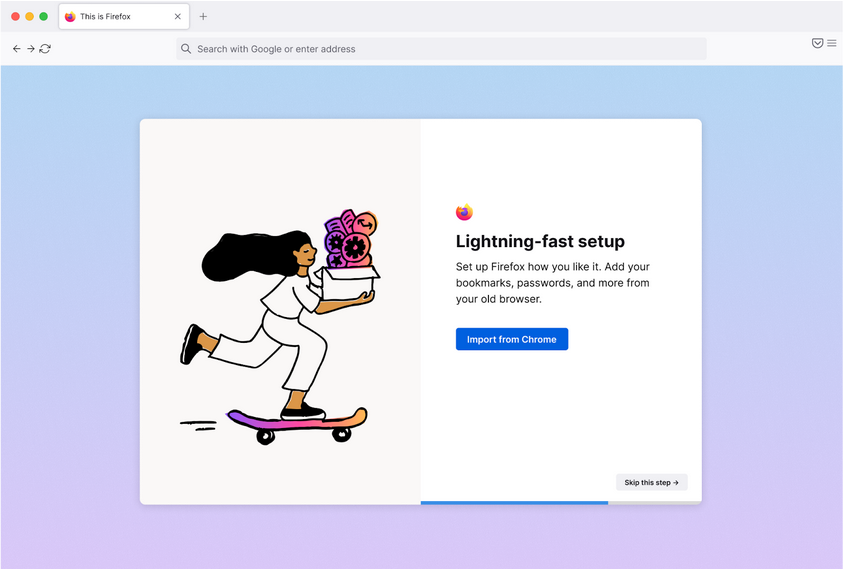Screen dimensions: 850x574
Task: Select the This is Firefox tab
Action: (124, 17)
